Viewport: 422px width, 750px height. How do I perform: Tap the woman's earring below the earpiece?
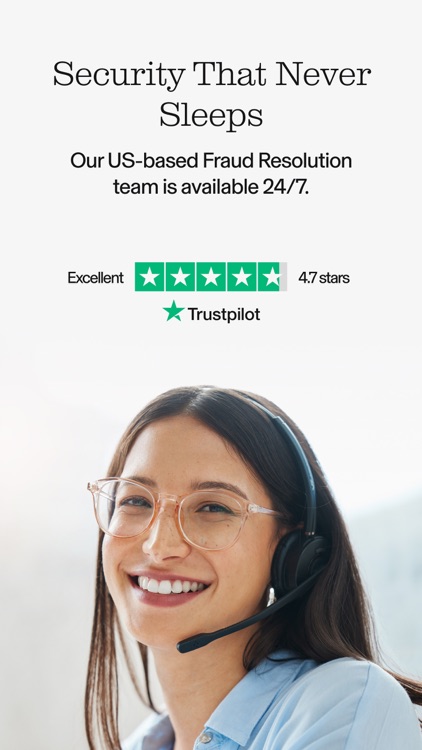tap(271, 596)
